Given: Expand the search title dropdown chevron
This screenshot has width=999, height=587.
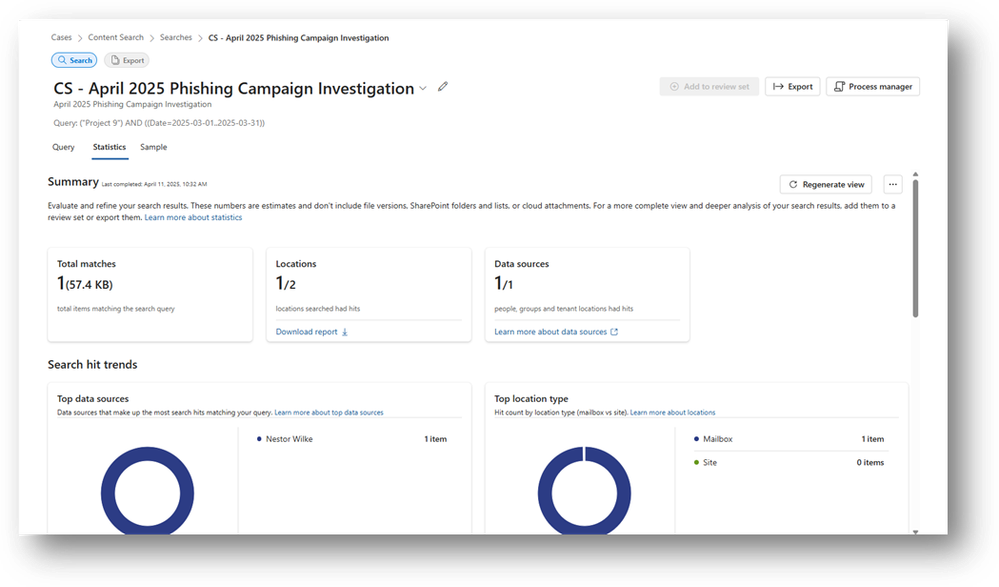Looking at the screenshot, I should pos(423,89).
